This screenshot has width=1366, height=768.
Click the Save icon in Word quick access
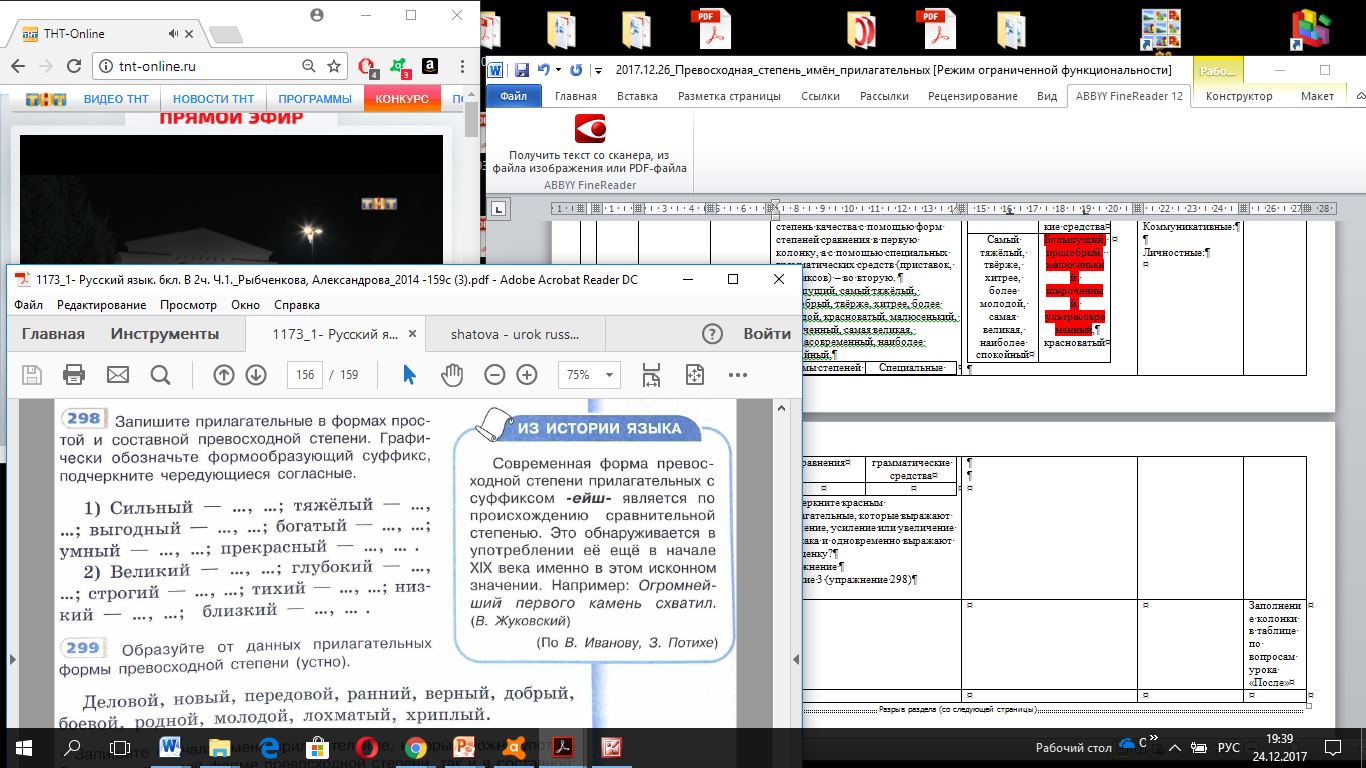[x=521, y=70]
